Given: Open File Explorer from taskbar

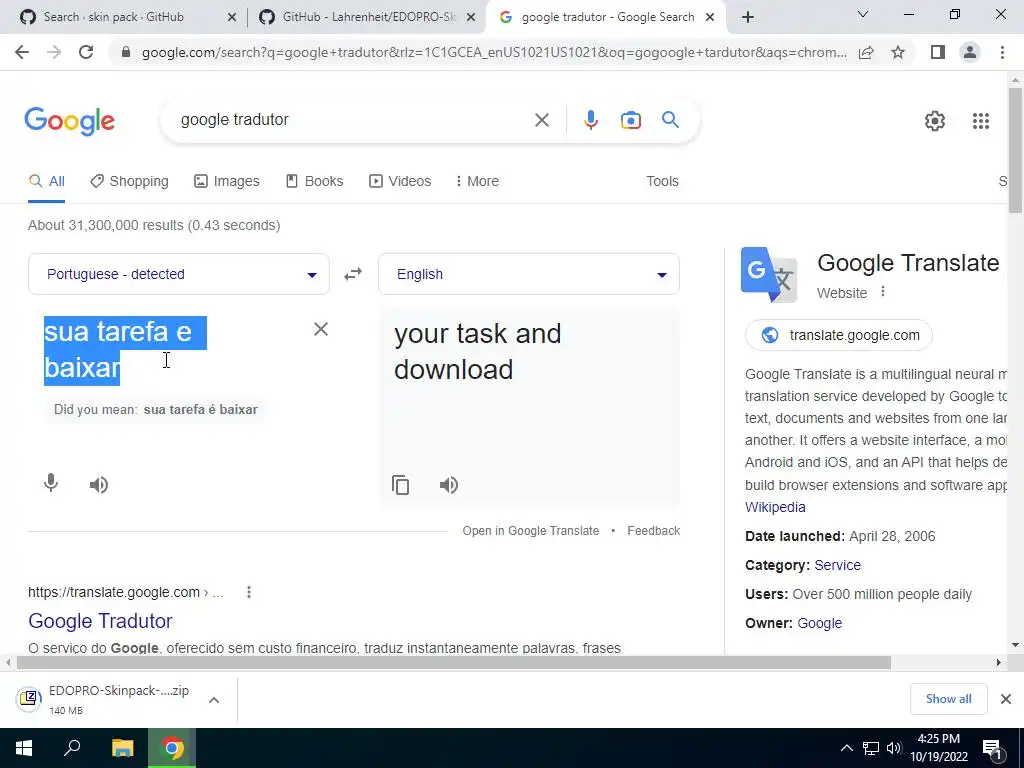Looking at the screenshot, I should click(122, 748).
